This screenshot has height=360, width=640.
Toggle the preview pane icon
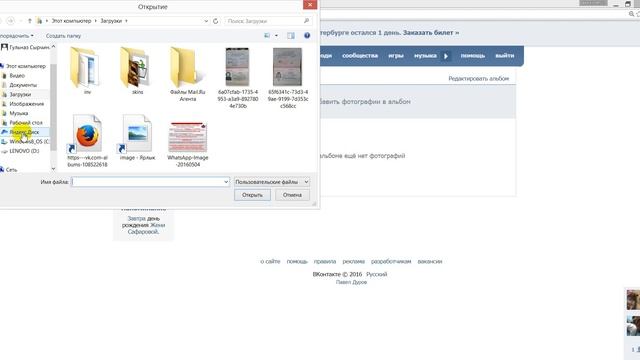coord(291,36)
